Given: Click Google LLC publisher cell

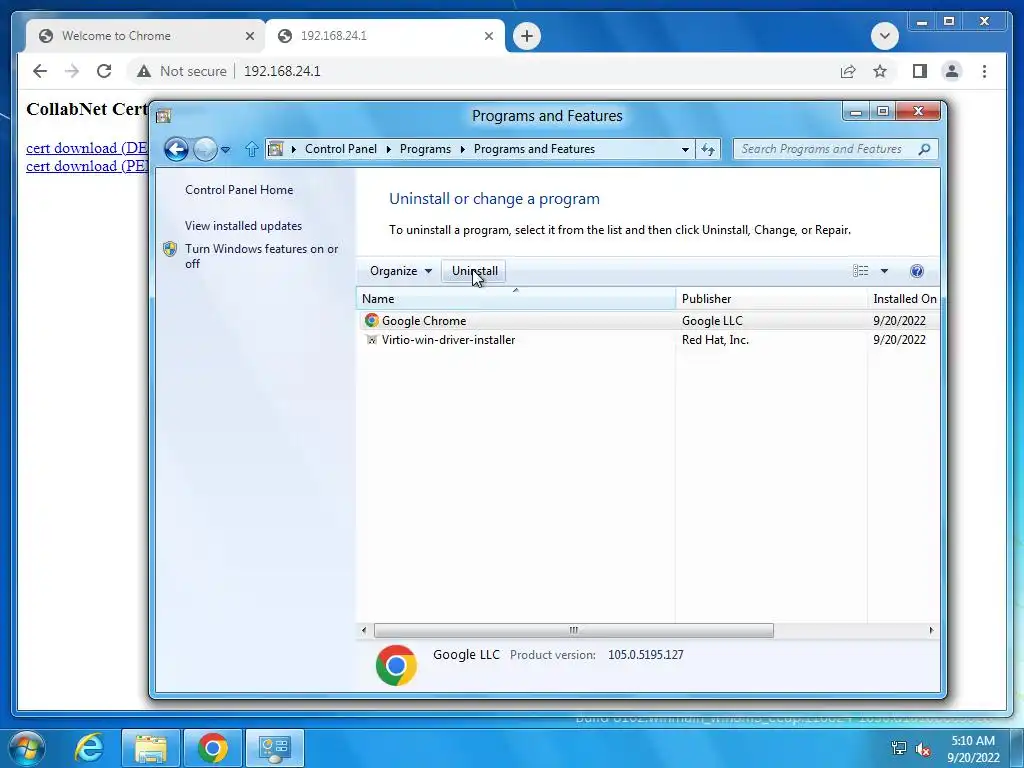Looking at the screenshot, I should [x=712, y=321].
